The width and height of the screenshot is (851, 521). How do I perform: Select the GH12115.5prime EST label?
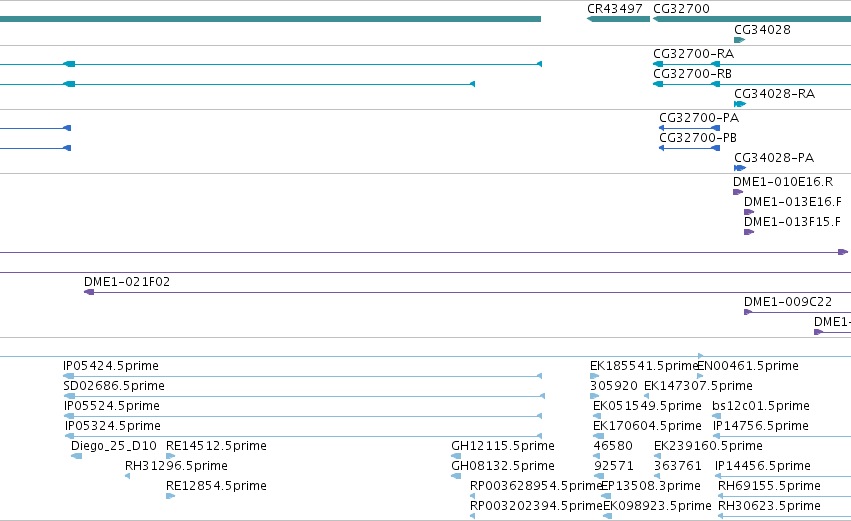[503, 447]
